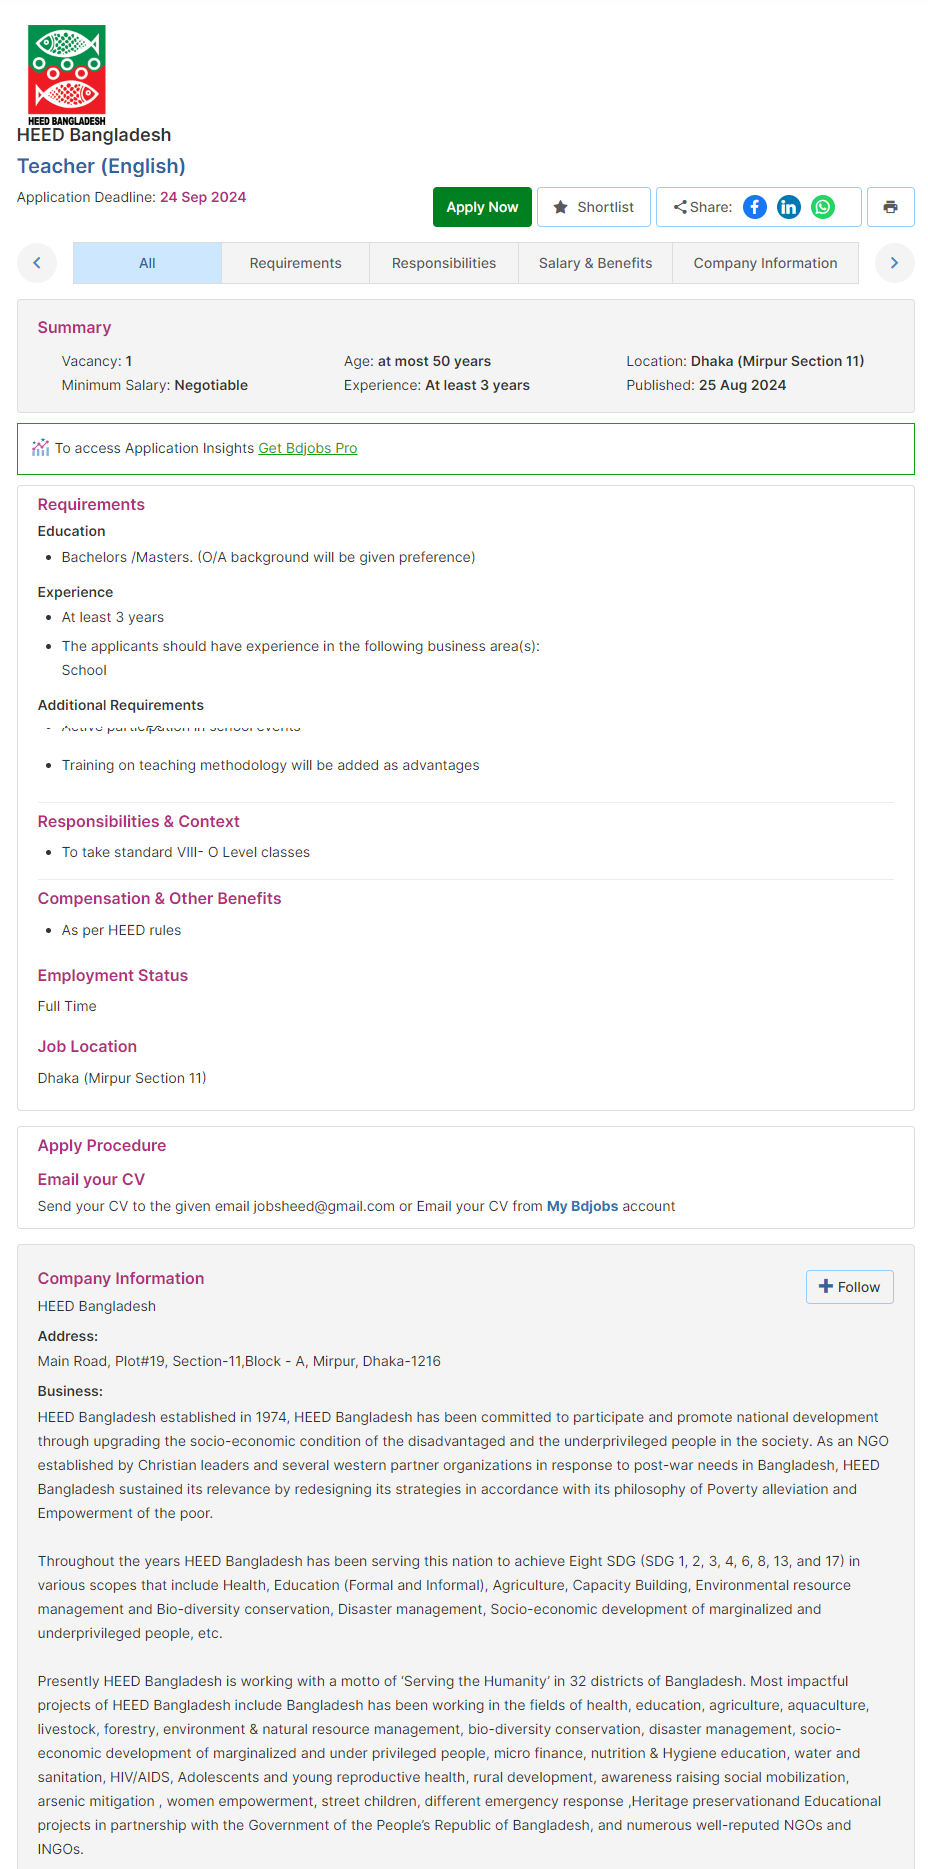
Task: Select the Salary & Benefits tab
Action: click(x=595, y=263)
